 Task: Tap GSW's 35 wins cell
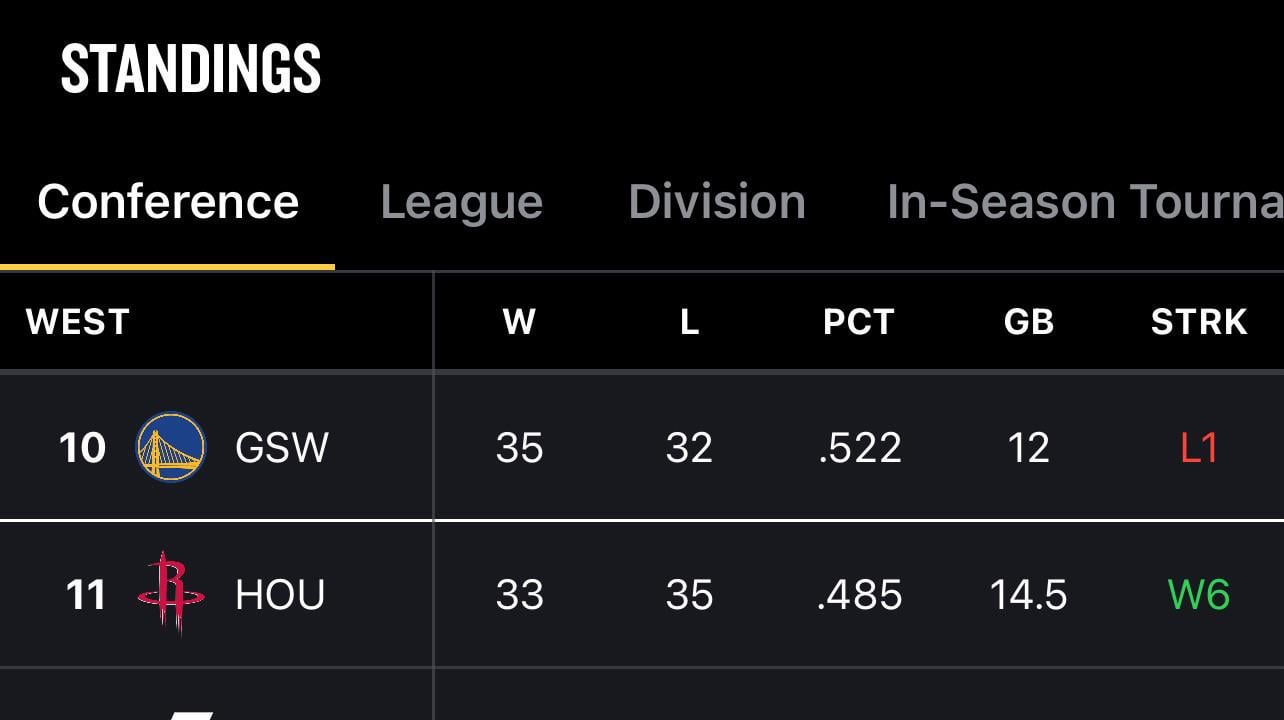click(x=519, y=447)
